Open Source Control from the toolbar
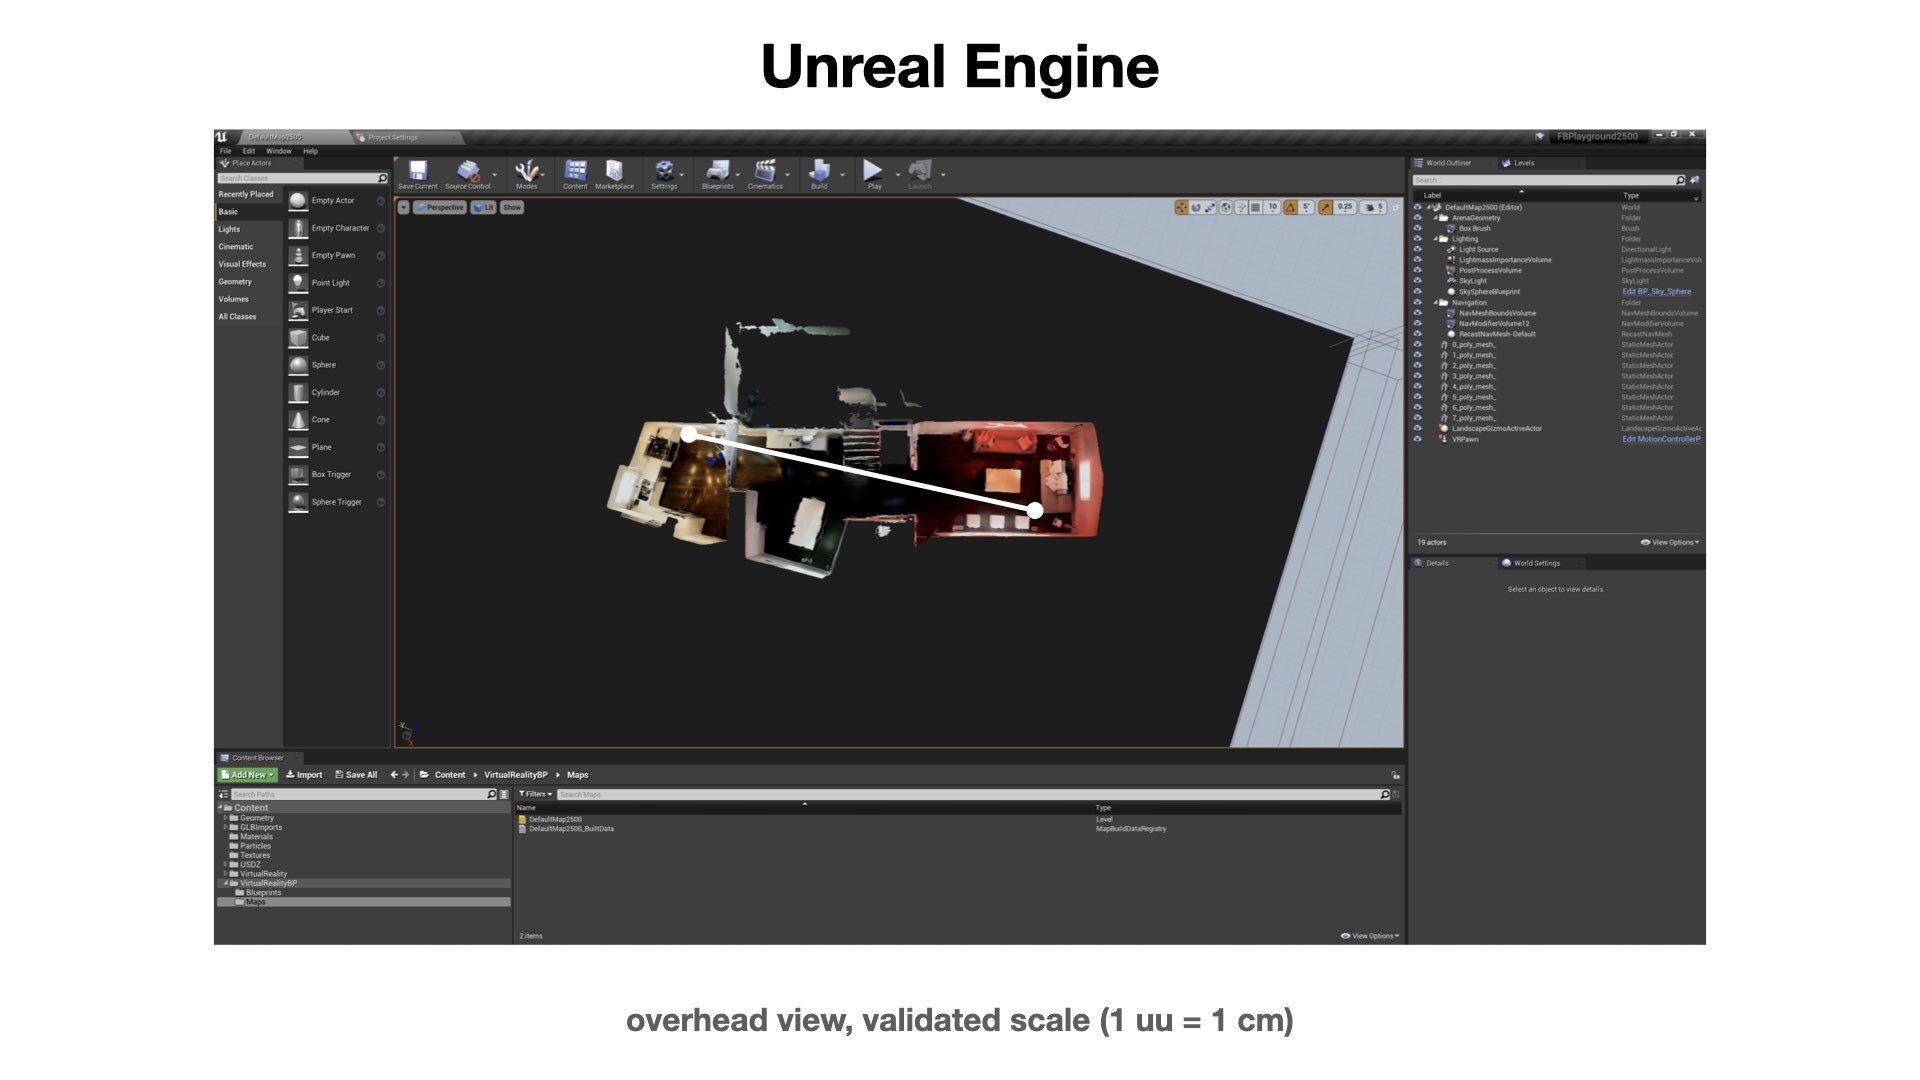The image size is (1920, 1080). [468, 173]
